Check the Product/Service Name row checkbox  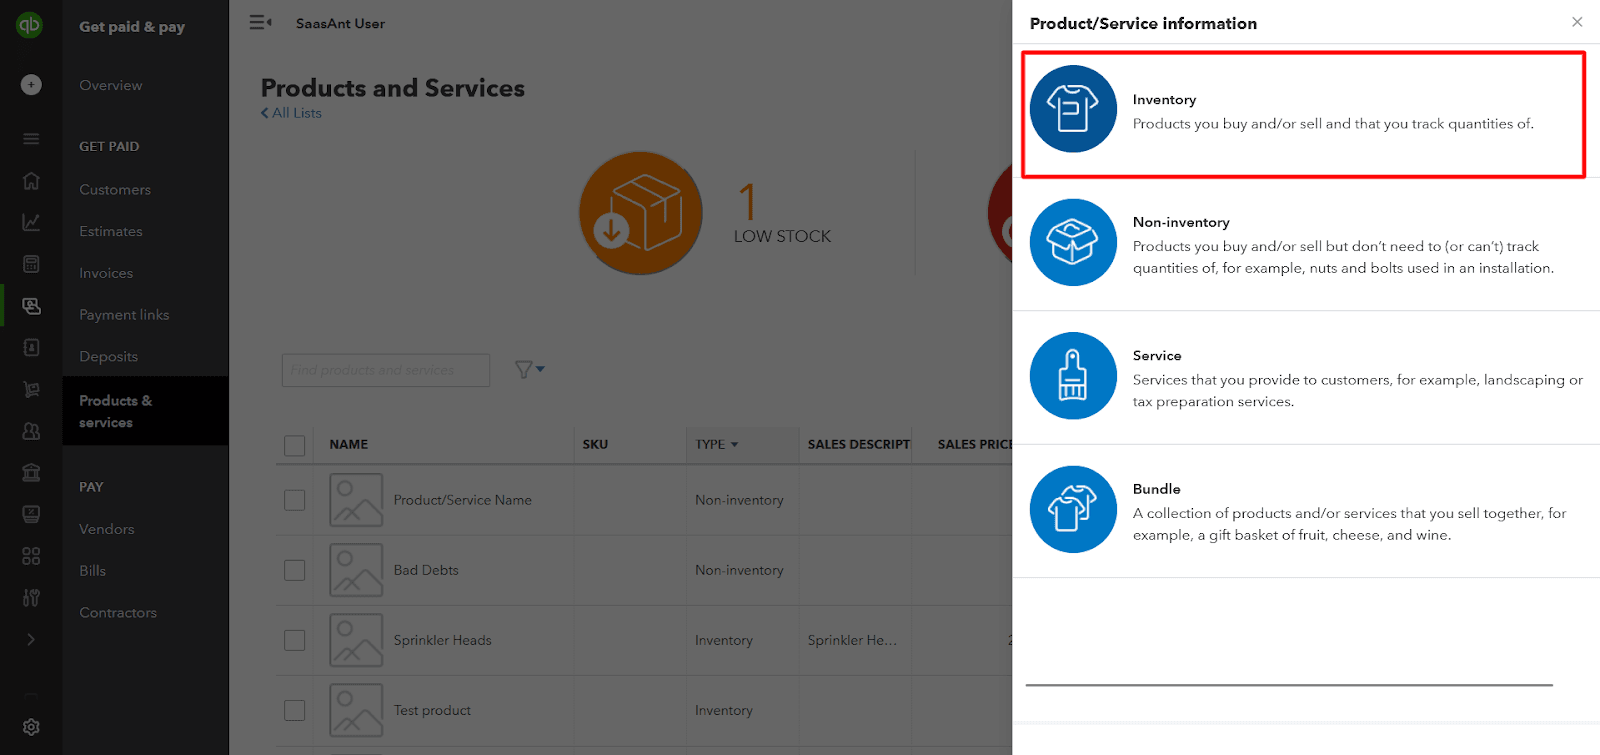294,500
